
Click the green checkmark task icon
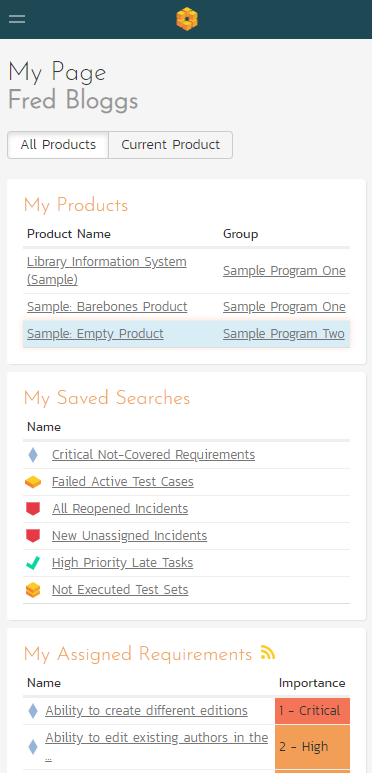point(33,563)
